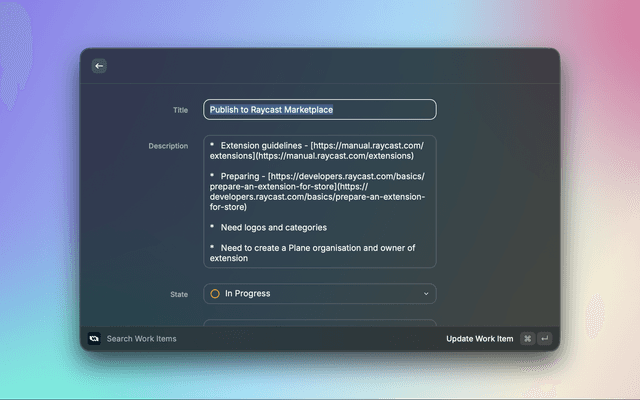This screenshot has width=640, height=400.
Task: Click the back arrow button
Action: (x=98, y=66)
